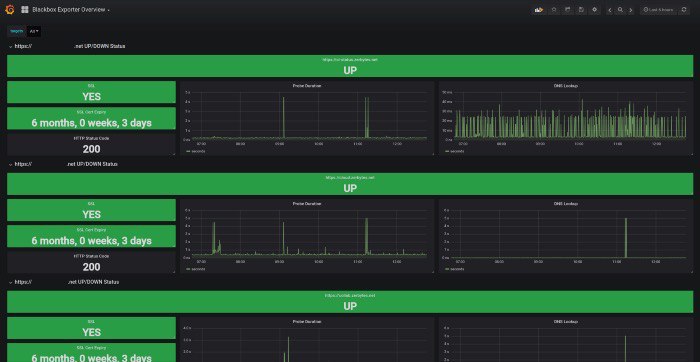Open the cloud site UP panel title
Image resolution: width=700 pixels, height=362 pixels.
click(x=350, y=177)
